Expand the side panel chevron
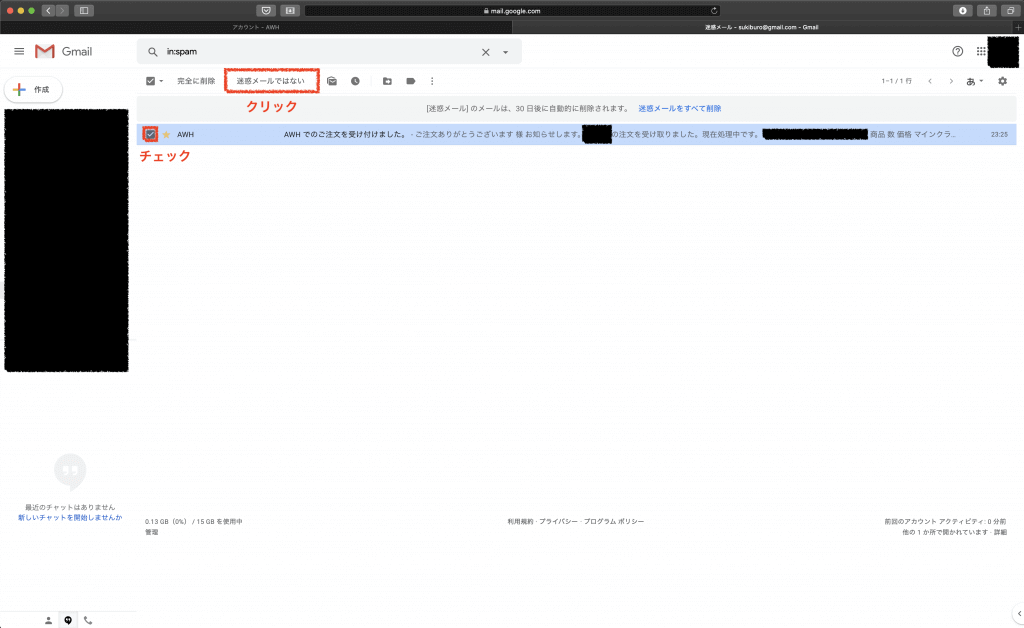Screen dimensions: 1024x628 pos(1019,614)
